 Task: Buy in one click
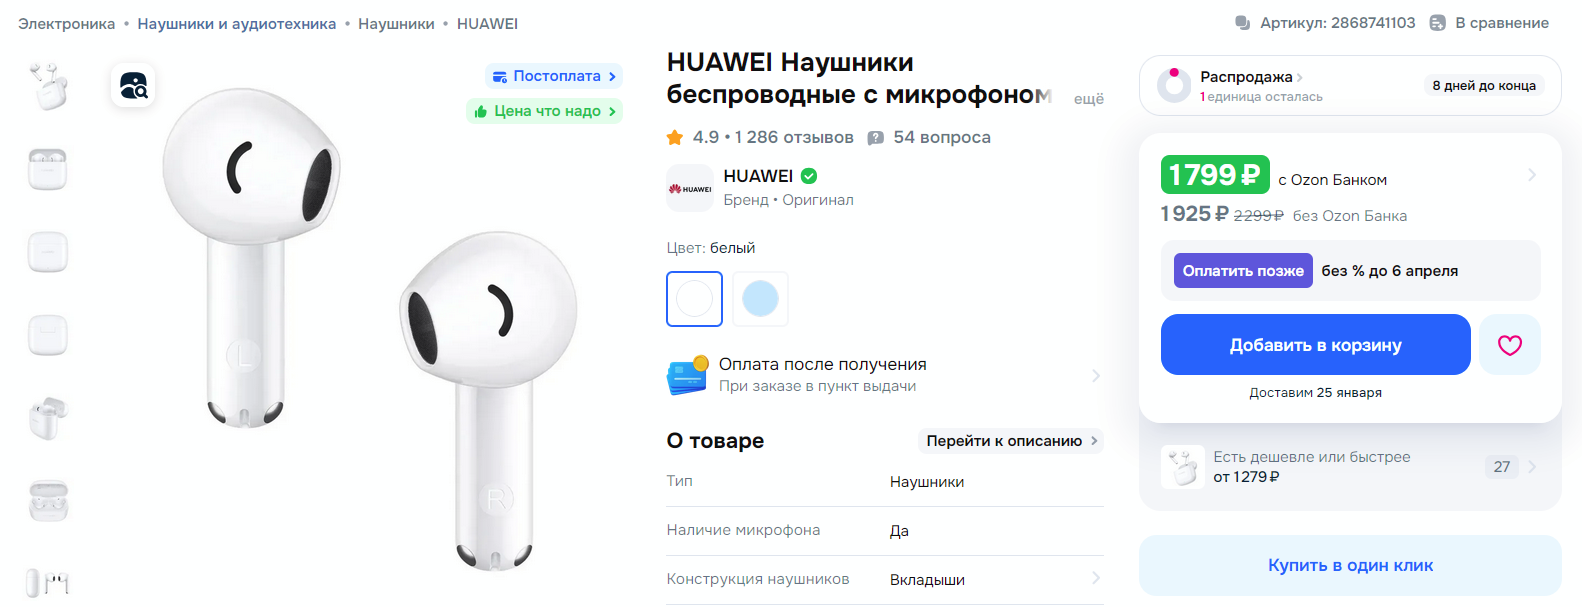point(1350,565)
